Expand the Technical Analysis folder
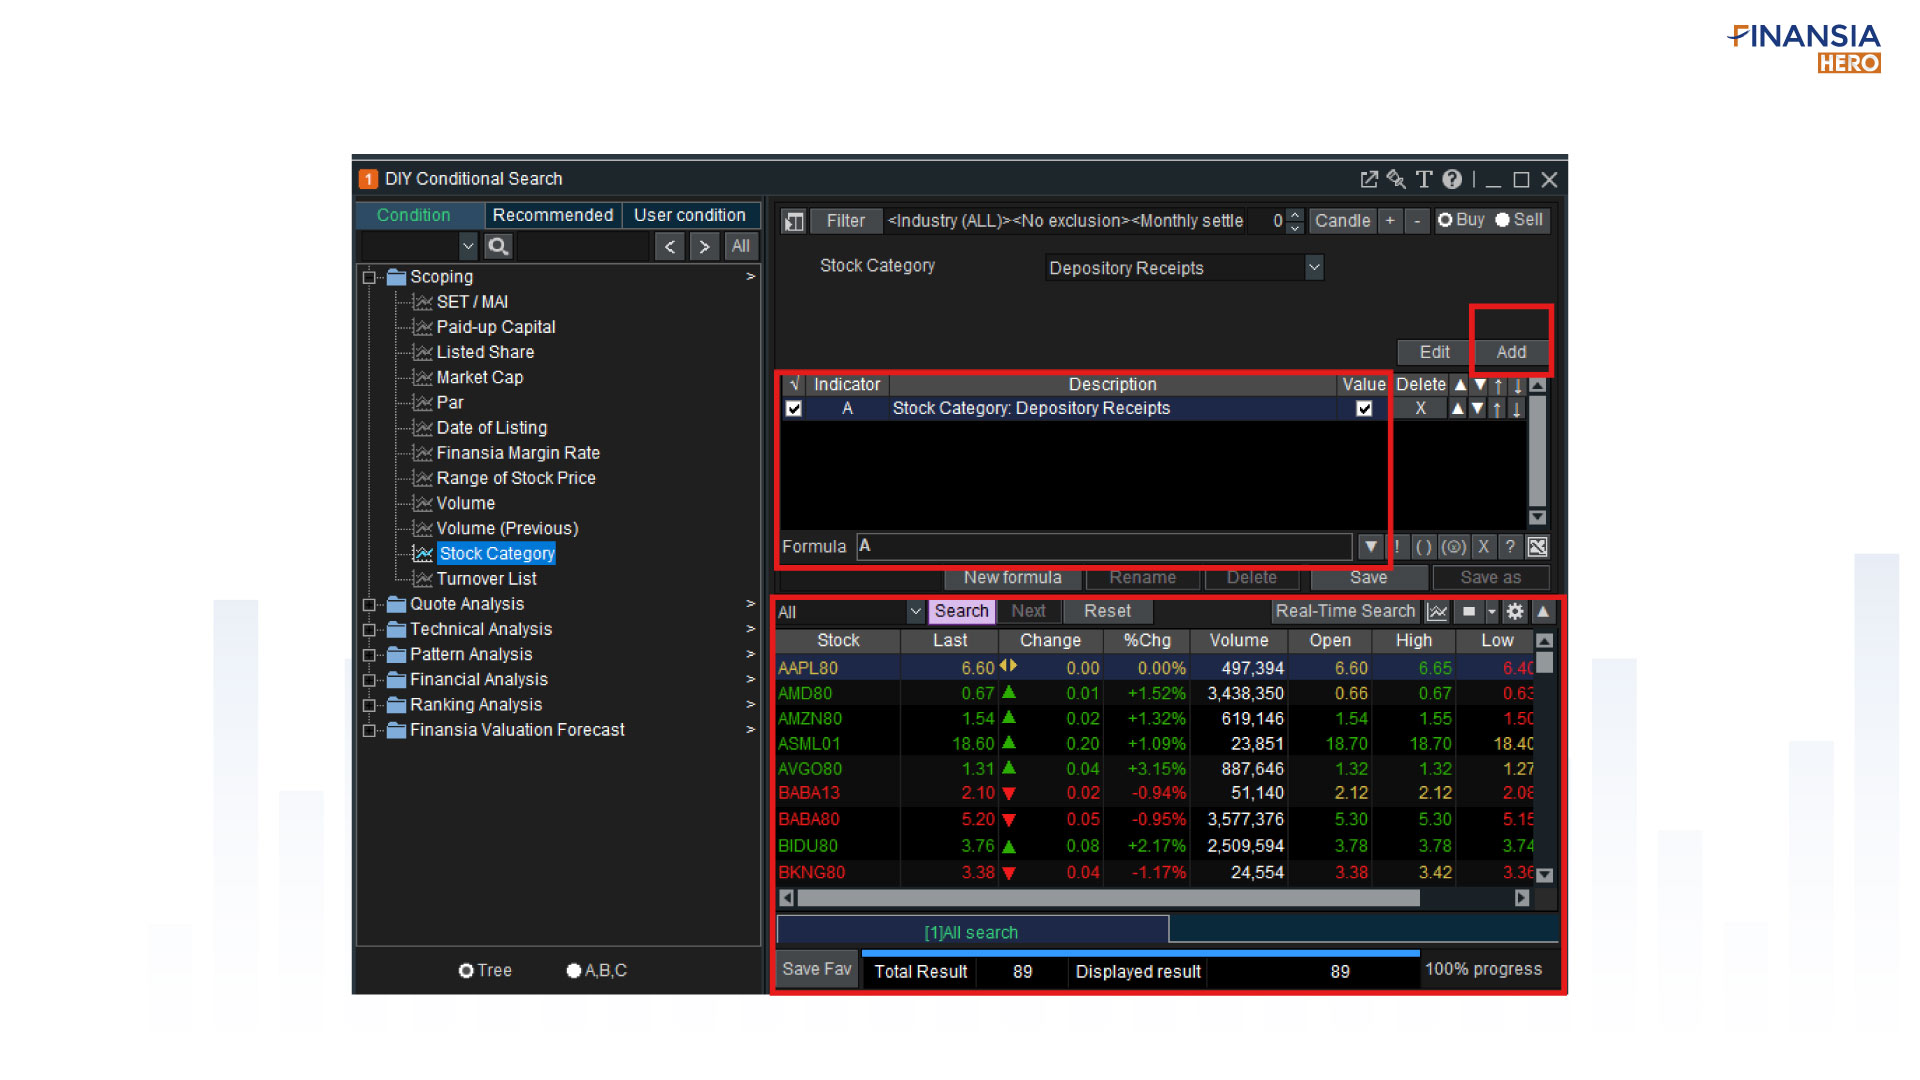 point(369,629)
